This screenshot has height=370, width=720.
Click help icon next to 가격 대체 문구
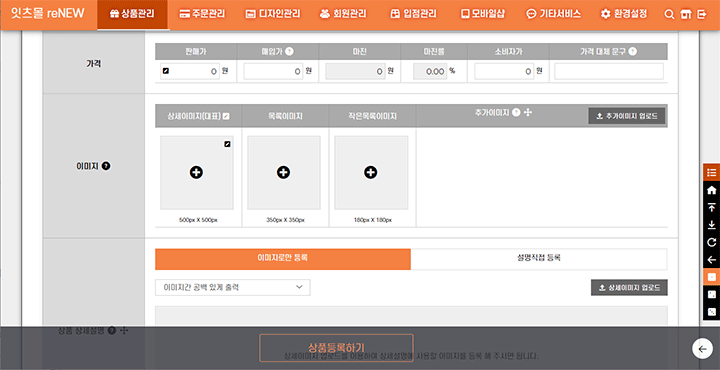[x=633, y=51]
